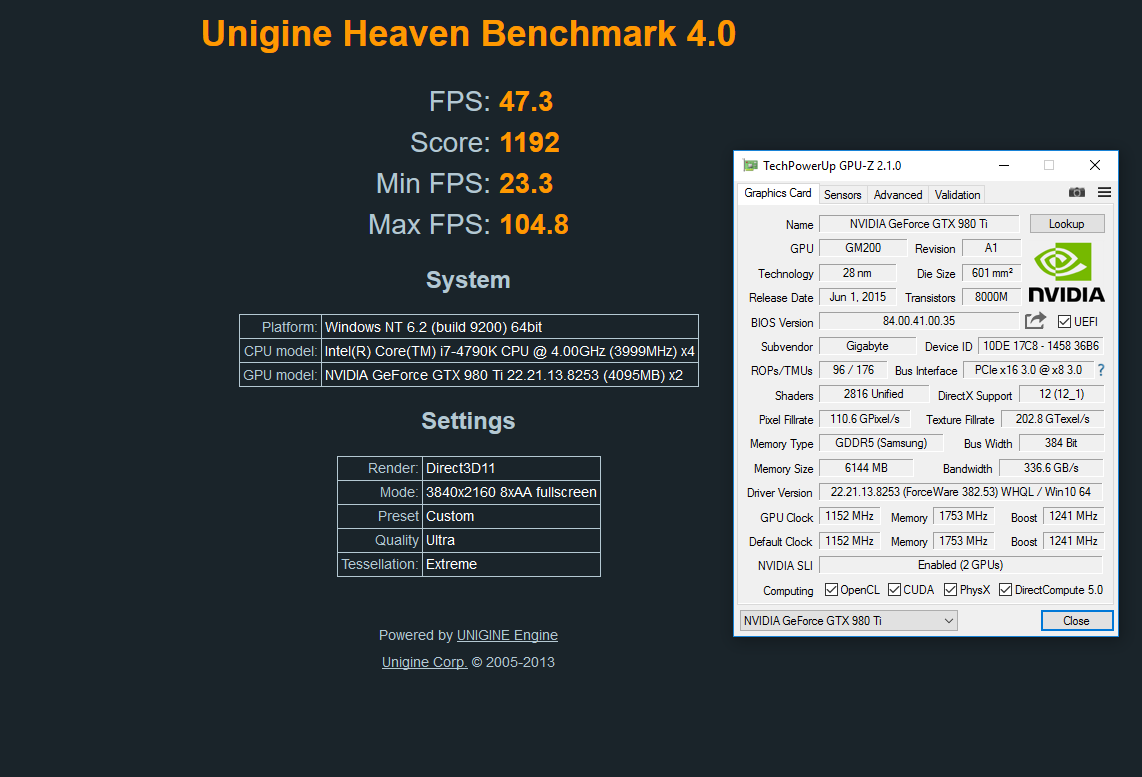Click the Die Size field 601 mm²
The image size is (1142, 777).
(x=991, y=273)
